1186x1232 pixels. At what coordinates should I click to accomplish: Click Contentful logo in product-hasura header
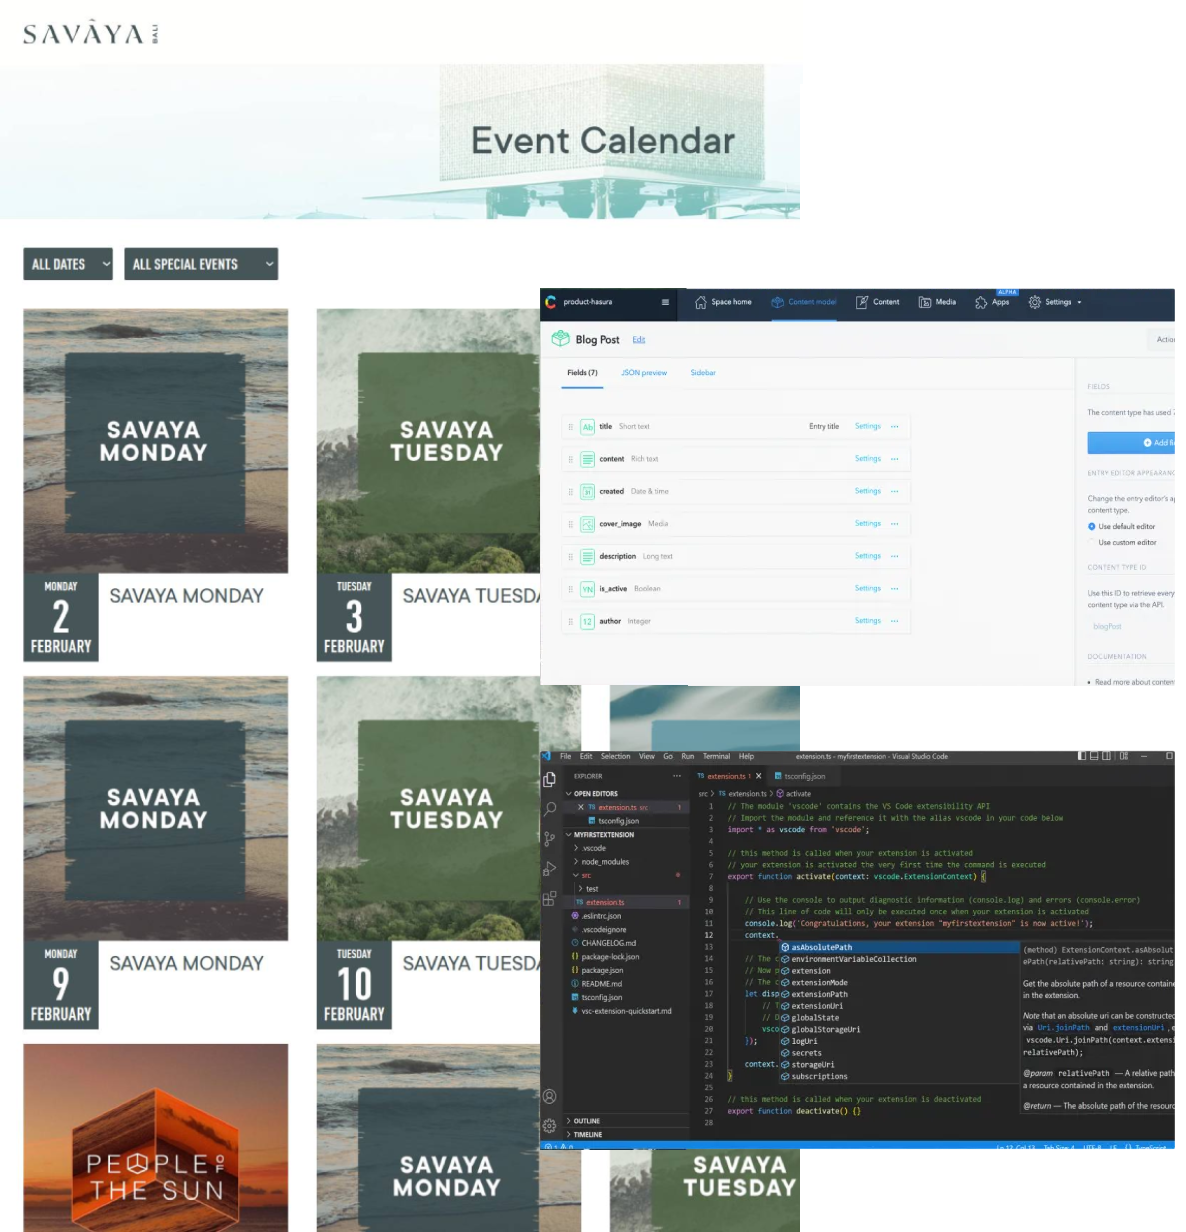click(550, 302)
